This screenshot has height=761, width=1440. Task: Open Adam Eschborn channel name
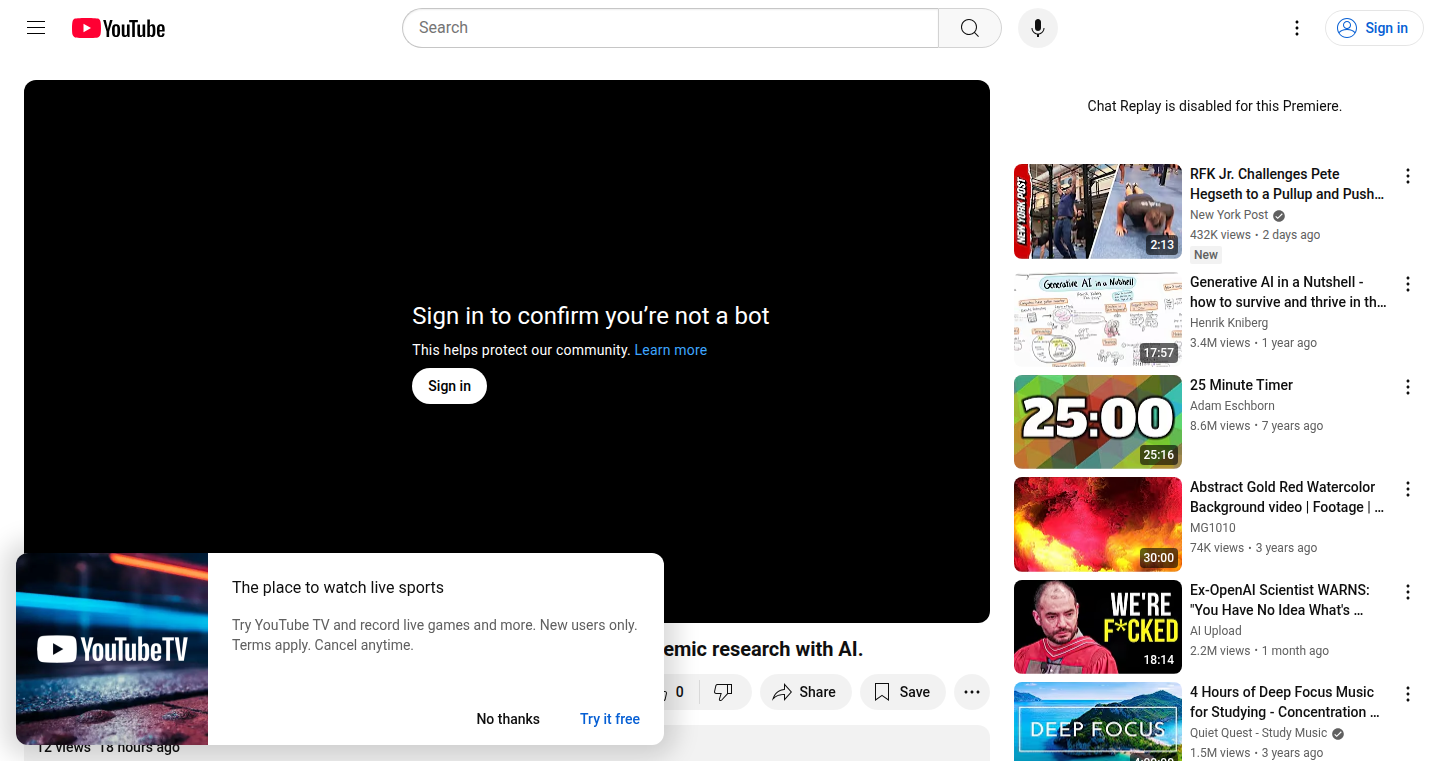click(1232, 406)
